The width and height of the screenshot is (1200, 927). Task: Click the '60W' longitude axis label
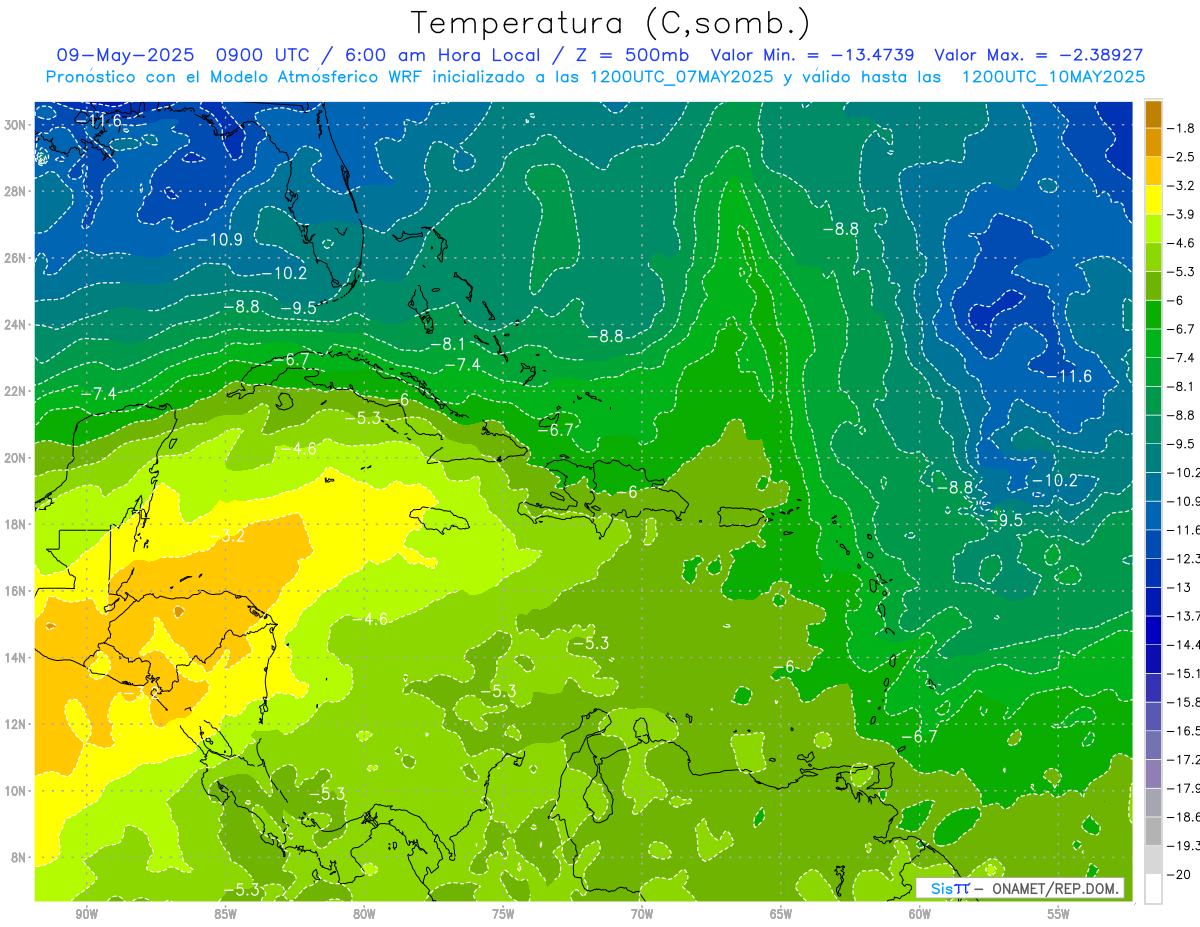(920, 914)
